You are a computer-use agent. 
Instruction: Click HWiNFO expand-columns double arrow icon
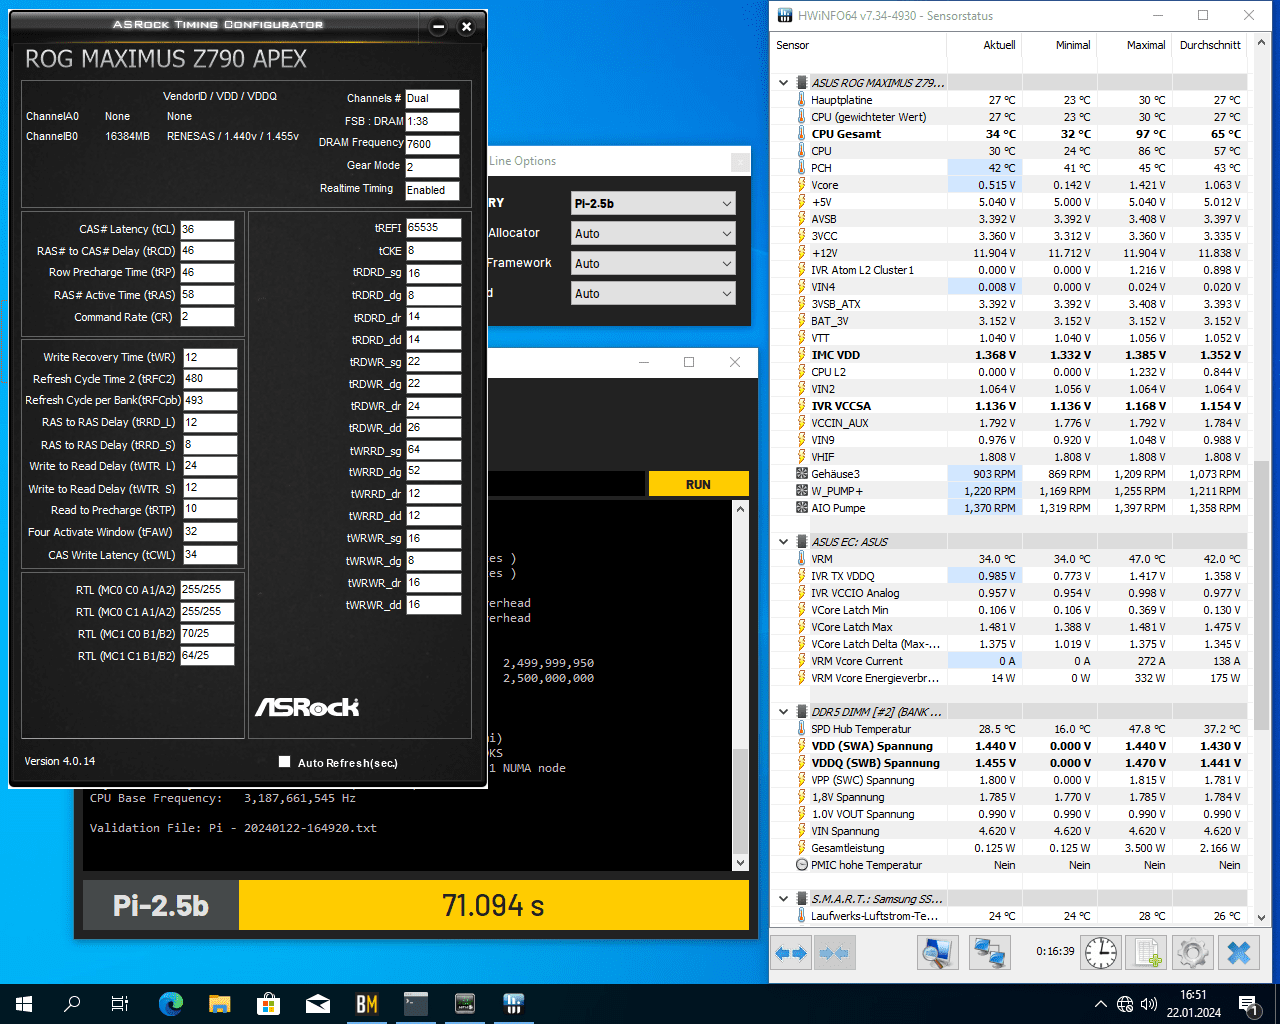point(791,953)
